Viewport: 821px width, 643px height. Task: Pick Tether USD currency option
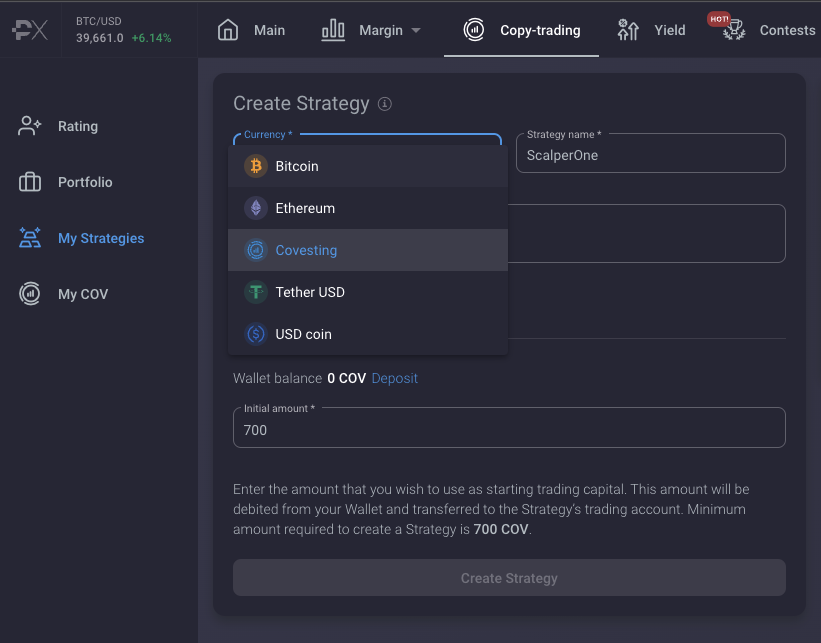point(368,292)
